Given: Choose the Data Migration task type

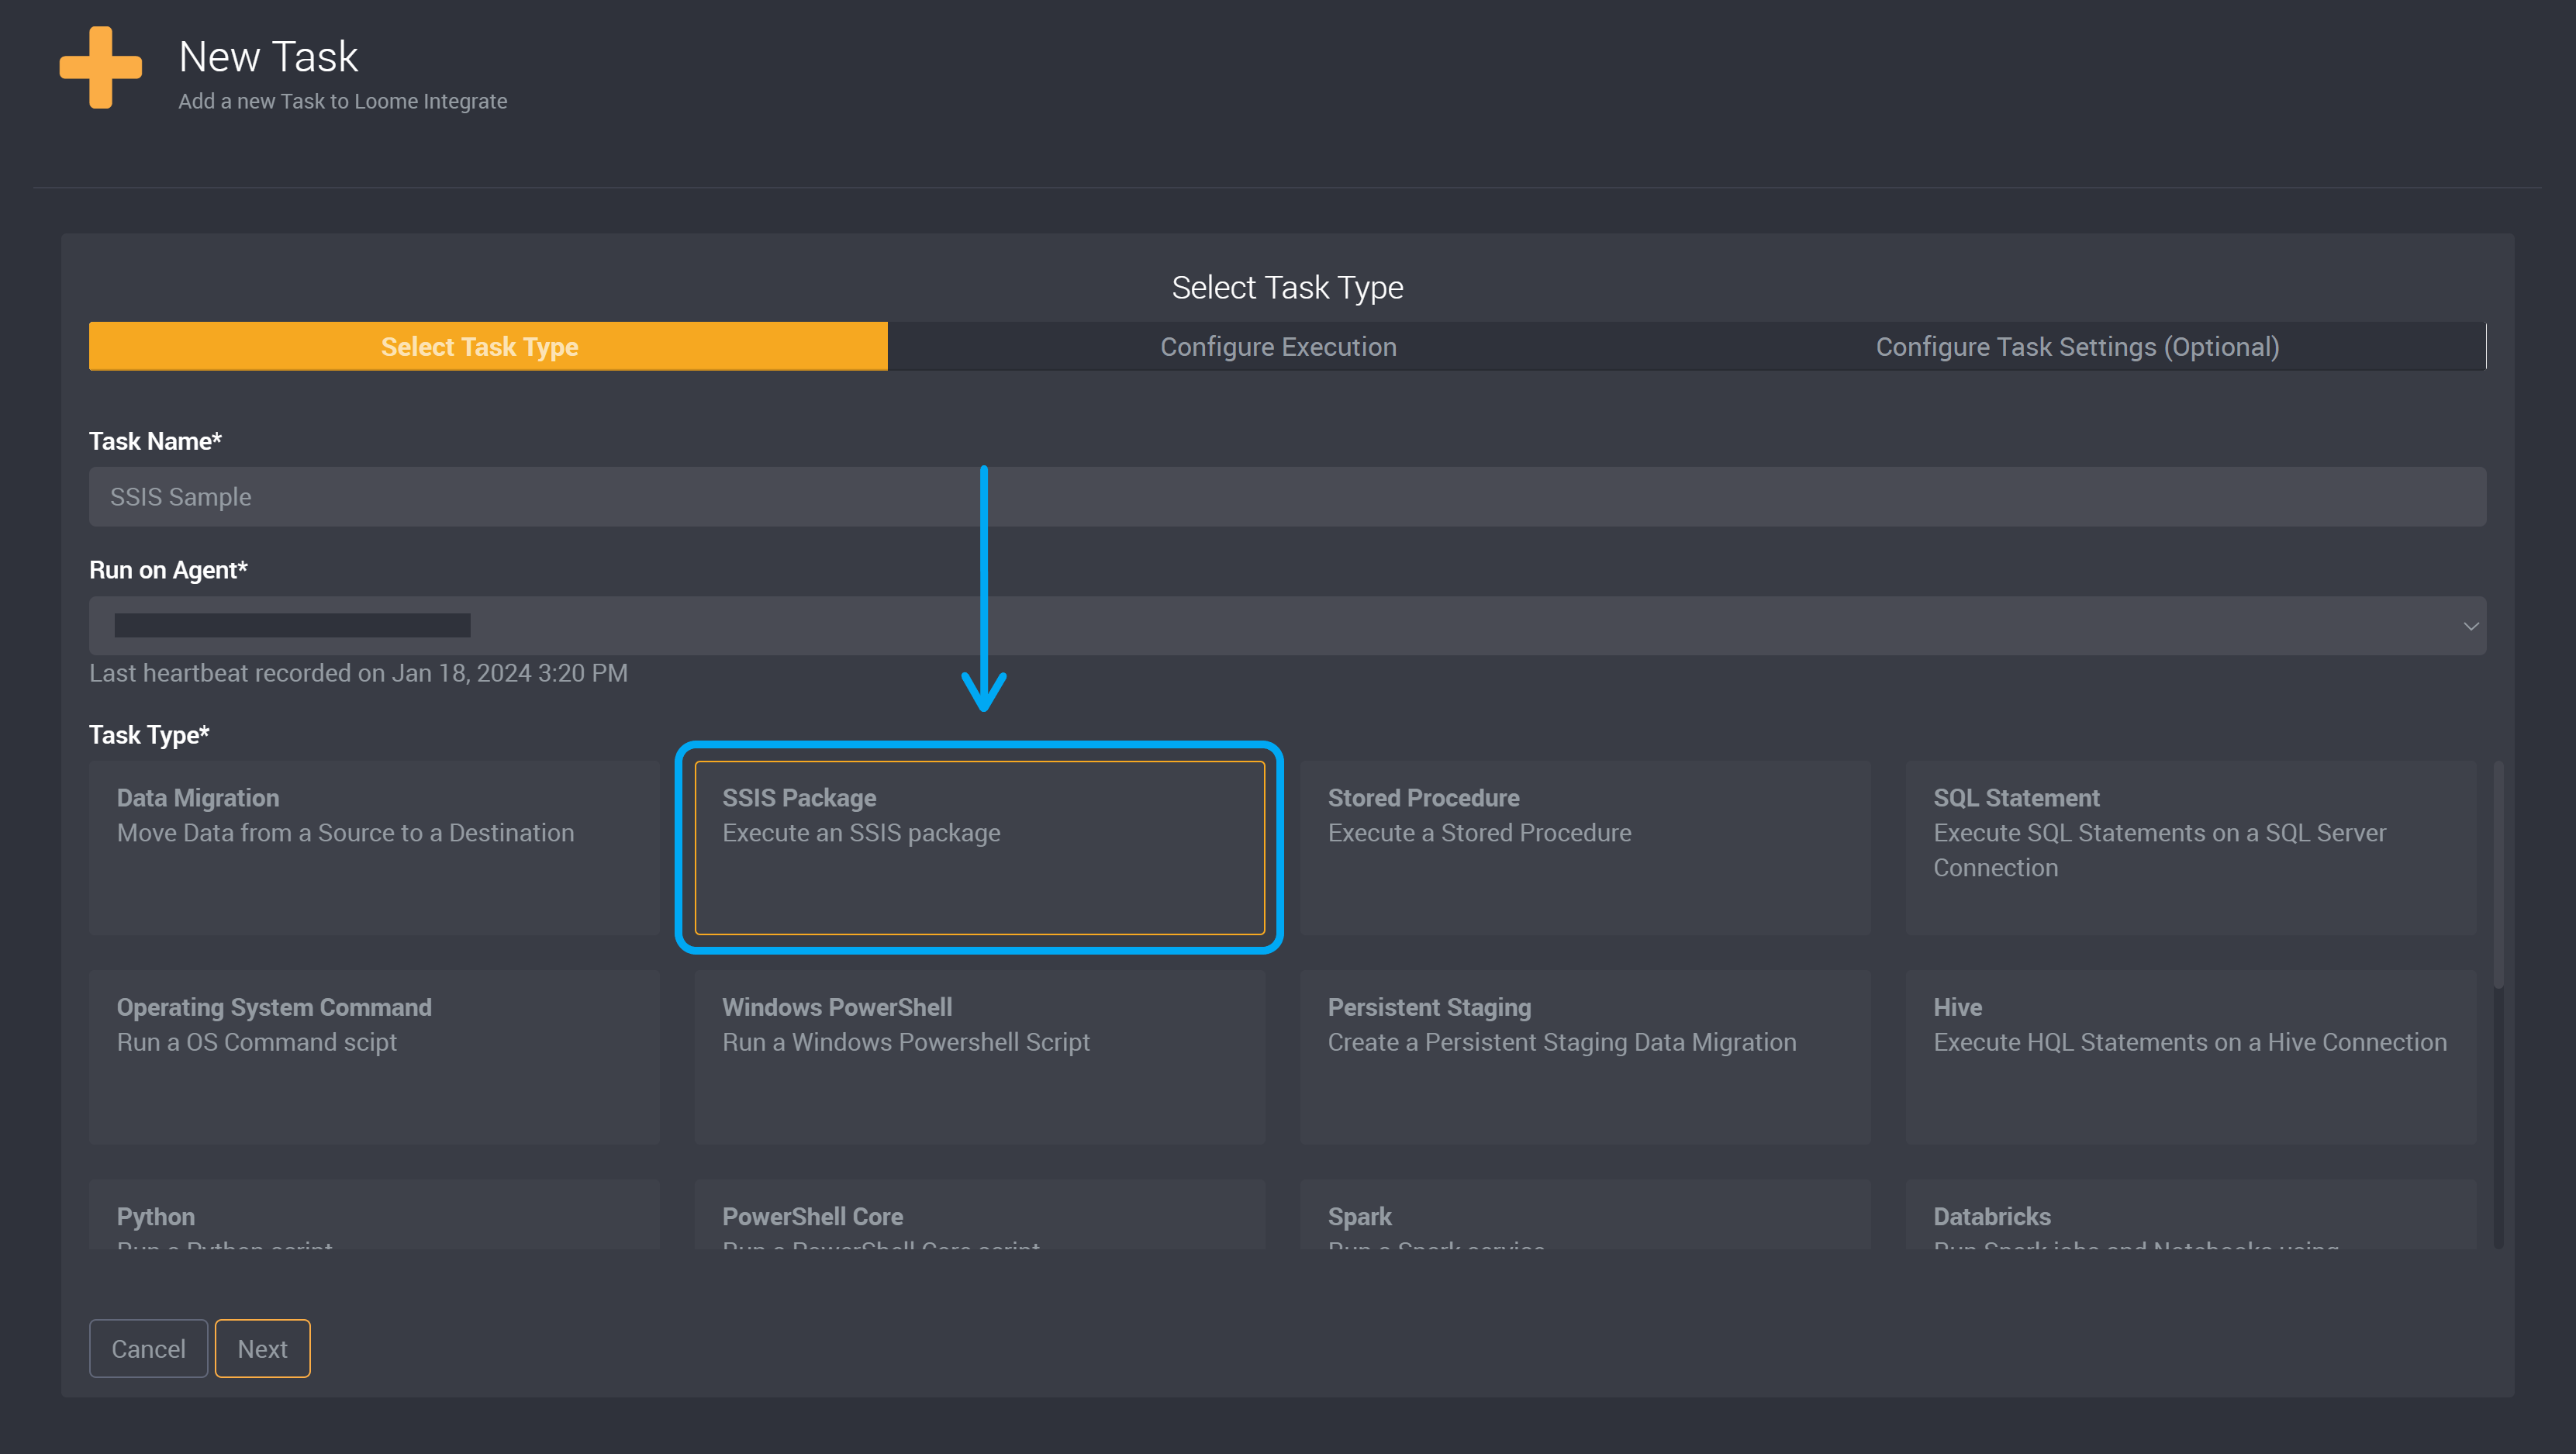Looking at the screenshot, I should pos(374,848).
